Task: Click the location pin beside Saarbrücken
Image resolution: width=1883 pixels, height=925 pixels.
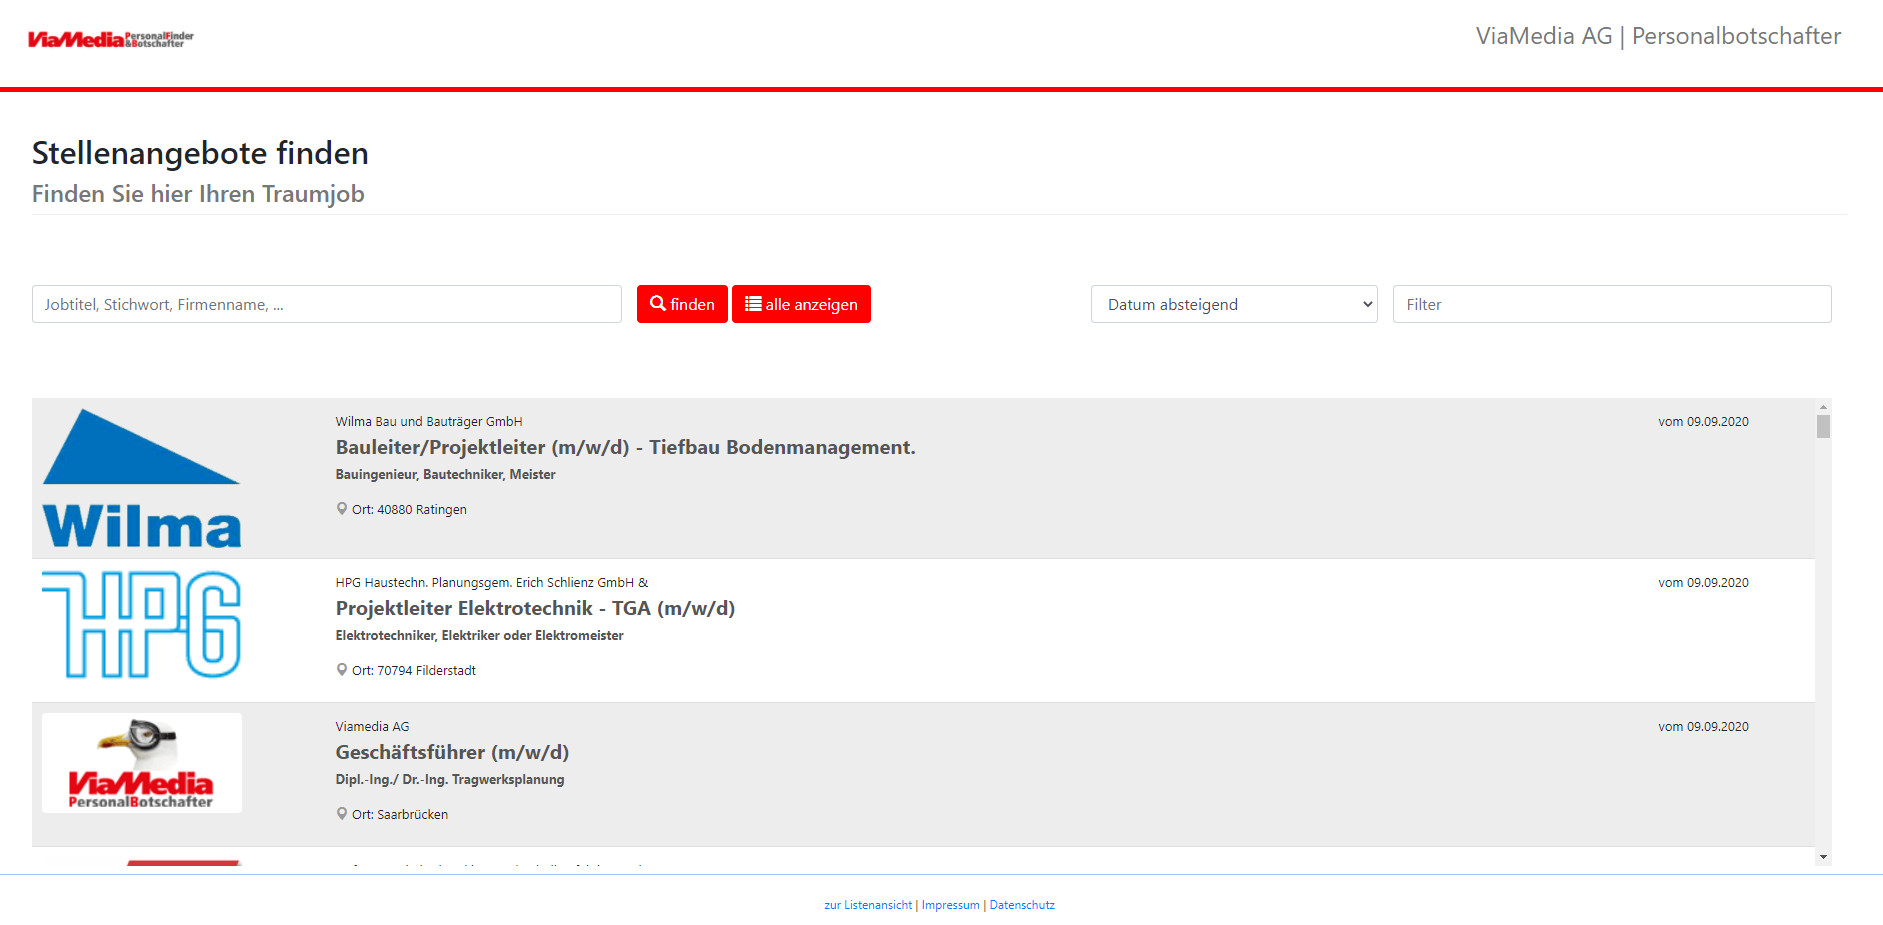Action: (342, 814)
